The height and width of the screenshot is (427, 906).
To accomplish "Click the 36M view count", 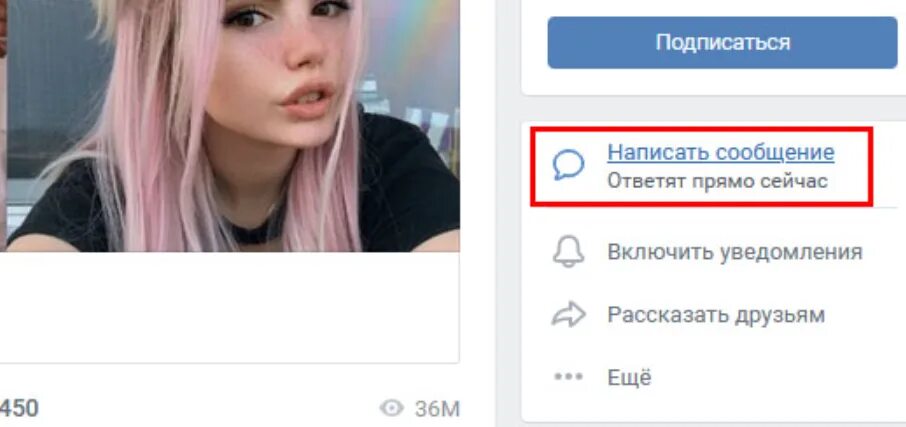I will point(437,409).
